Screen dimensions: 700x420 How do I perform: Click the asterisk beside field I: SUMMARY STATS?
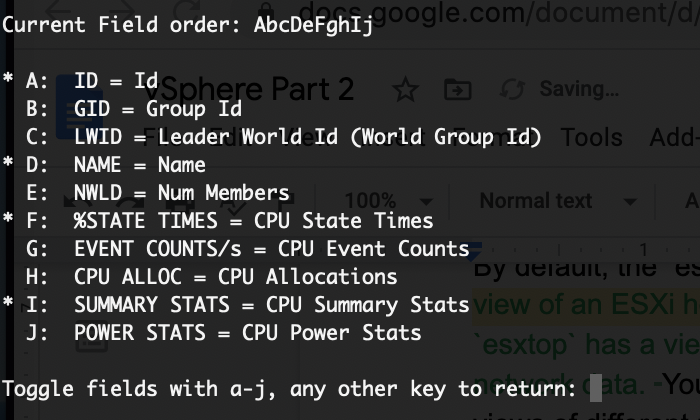click(x=8, y=305)
